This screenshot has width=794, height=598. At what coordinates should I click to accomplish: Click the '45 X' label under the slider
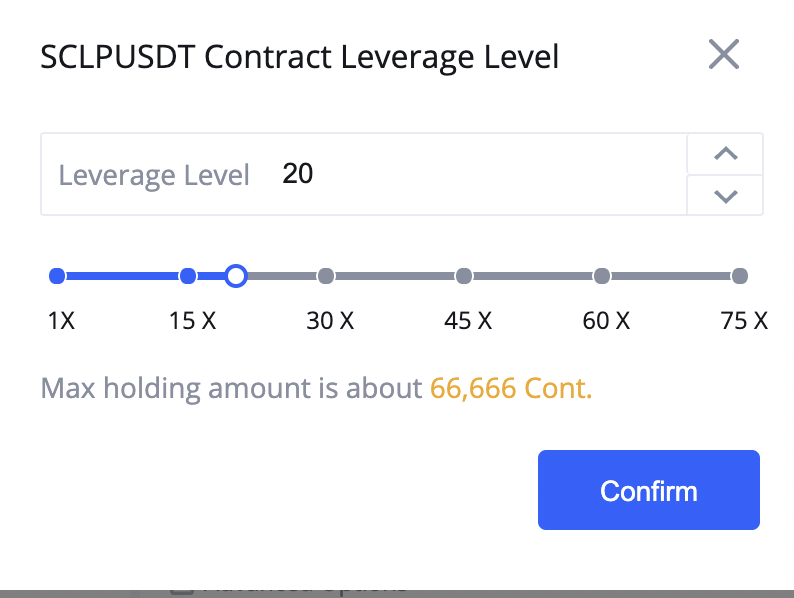point(468,321)
